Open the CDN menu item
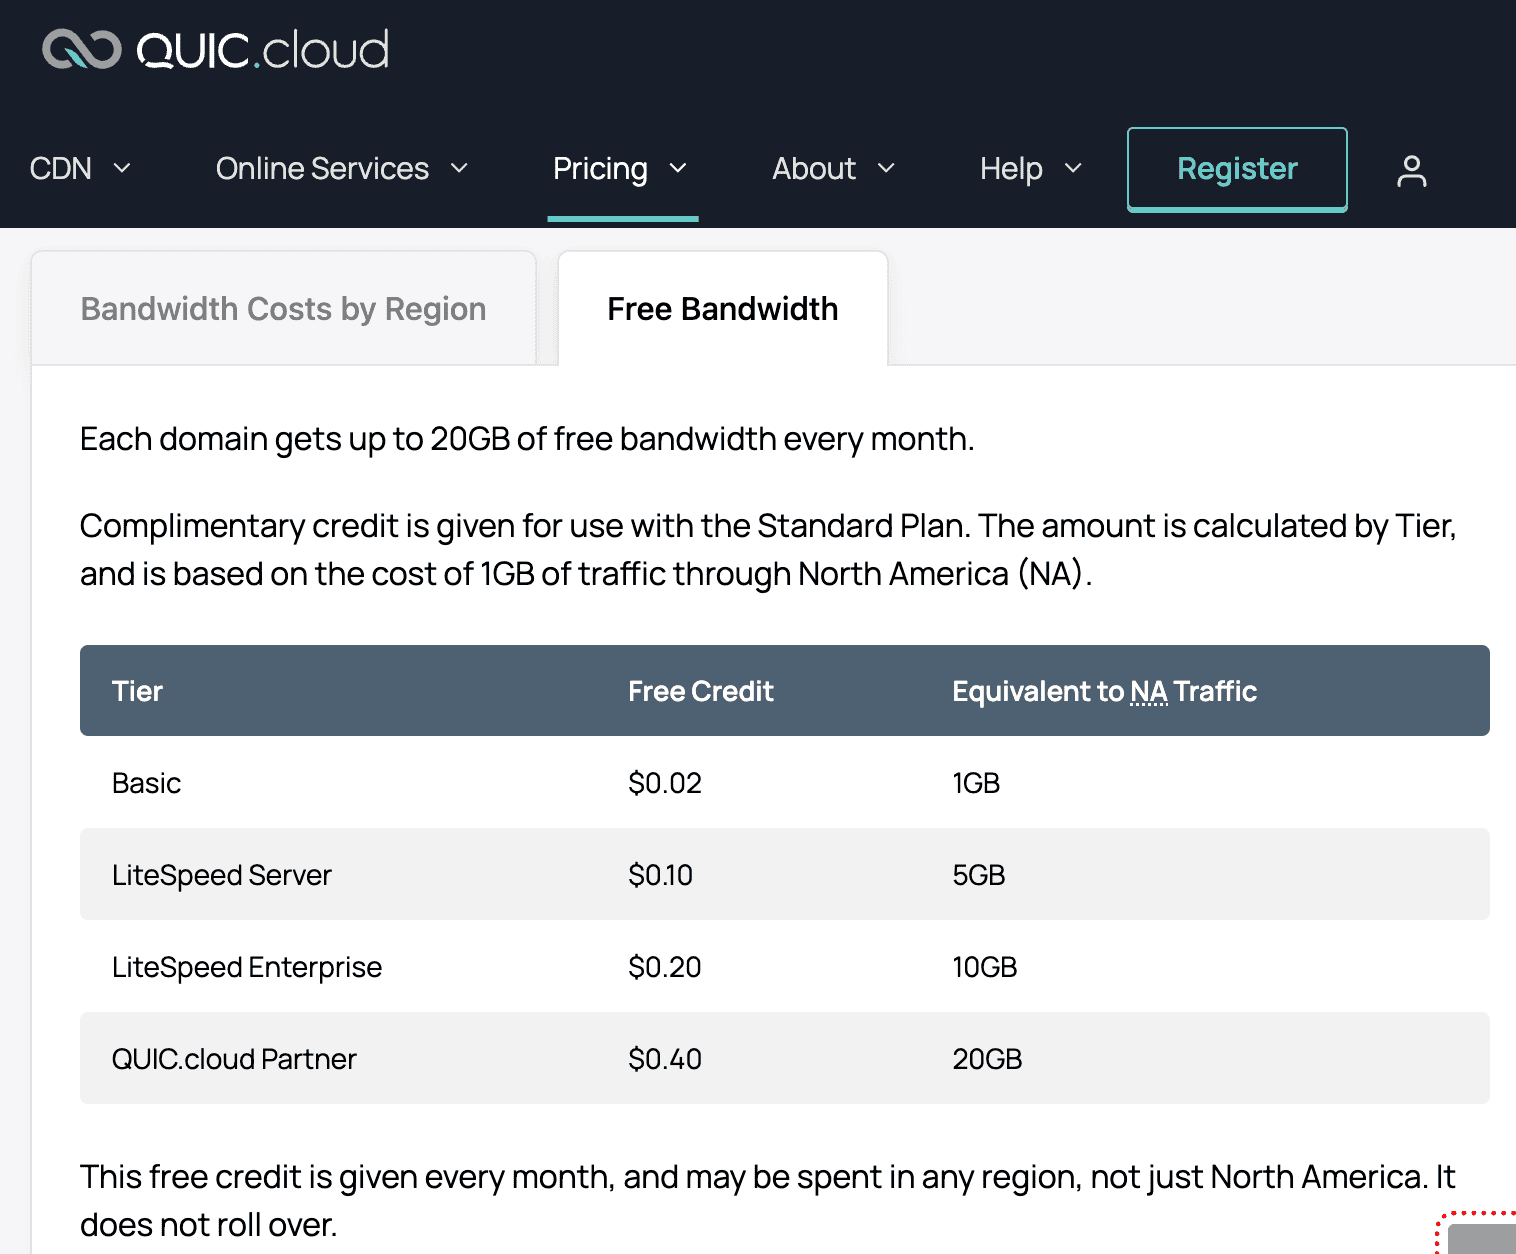Screen dimensions: 1516x1254 tap(61, 168)
